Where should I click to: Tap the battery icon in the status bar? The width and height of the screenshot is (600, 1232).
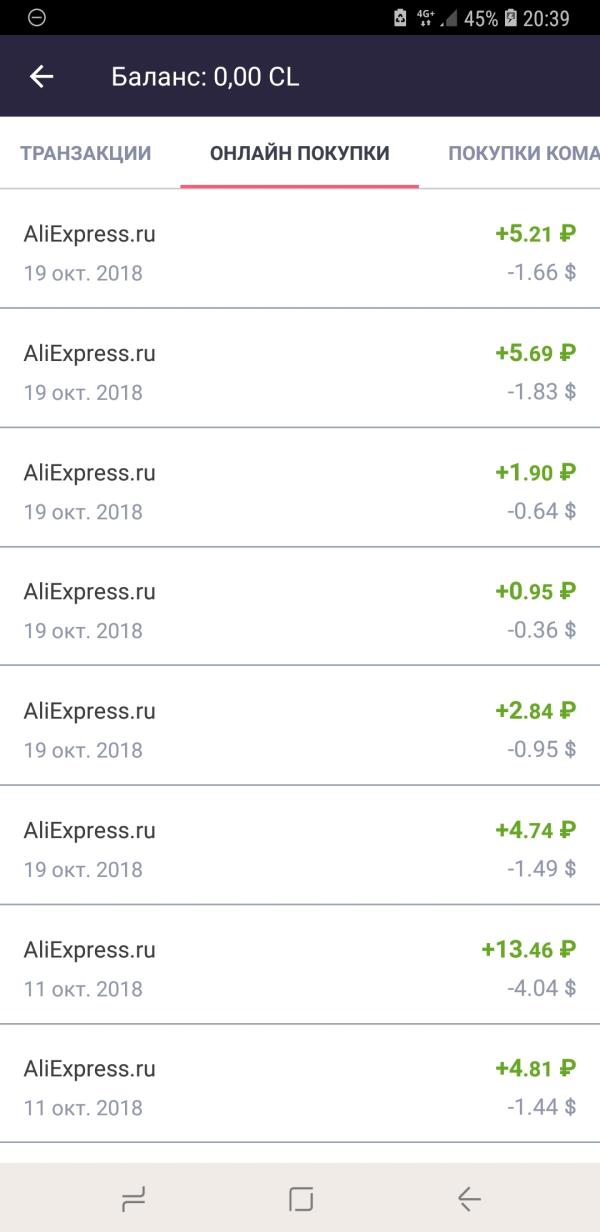tap(511, 18)
